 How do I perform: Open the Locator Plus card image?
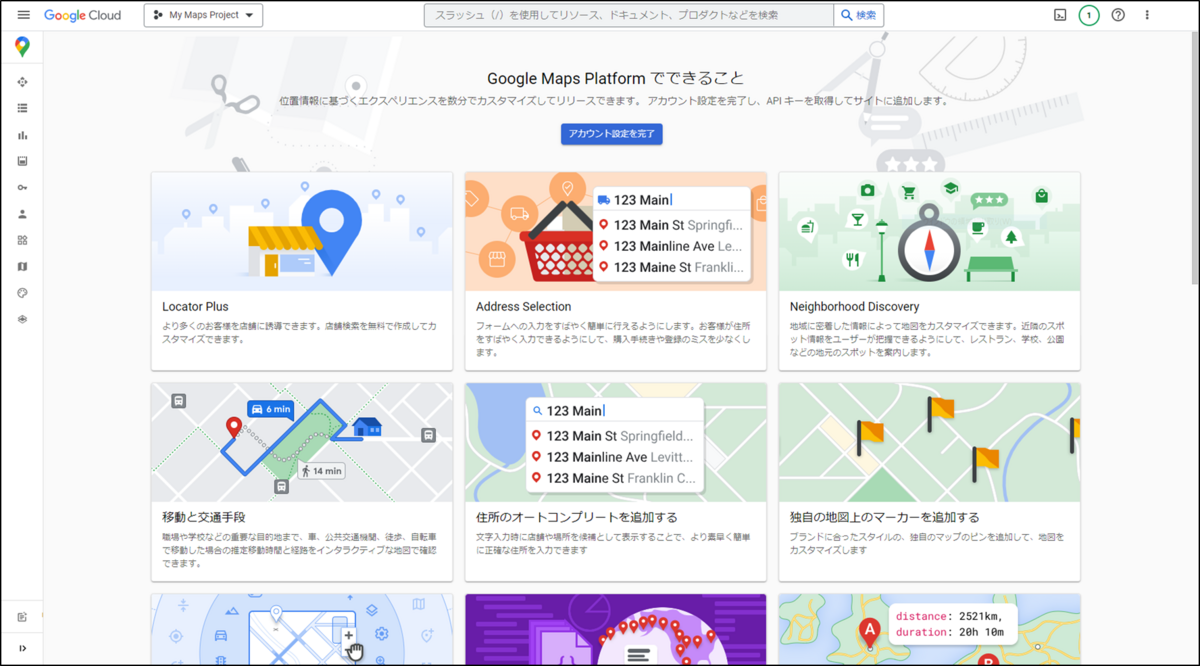click(302, 232)
